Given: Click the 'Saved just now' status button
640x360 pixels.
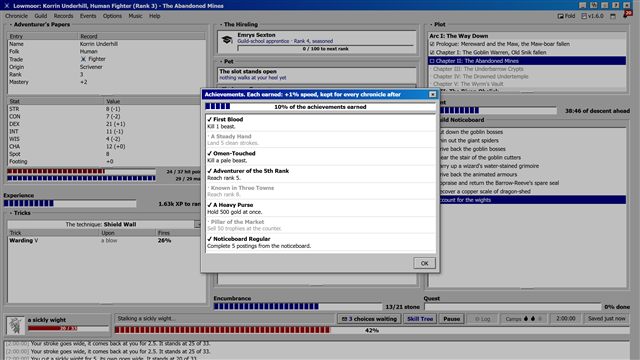Looking at the screenshot, I should (x=607, y=318).
